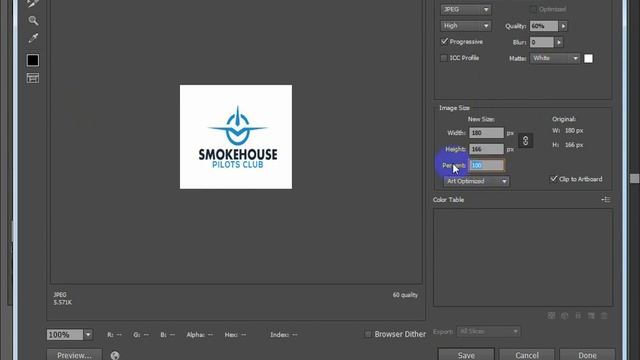Select the Zoom tool magnifier icon
The width and height of the screenshot is (640, 360).
coord(33,20)
